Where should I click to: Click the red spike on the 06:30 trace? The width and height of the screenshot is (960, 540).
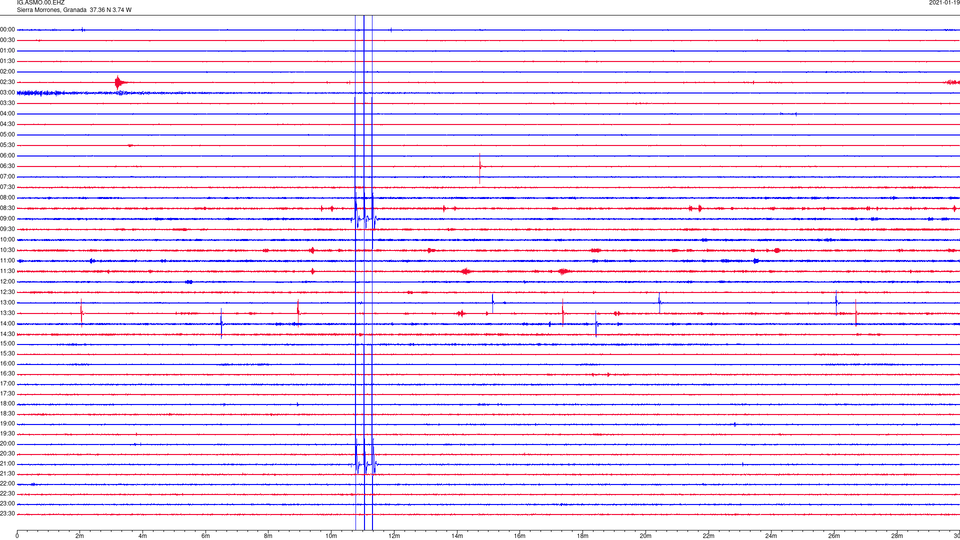(x=480, y=168)
